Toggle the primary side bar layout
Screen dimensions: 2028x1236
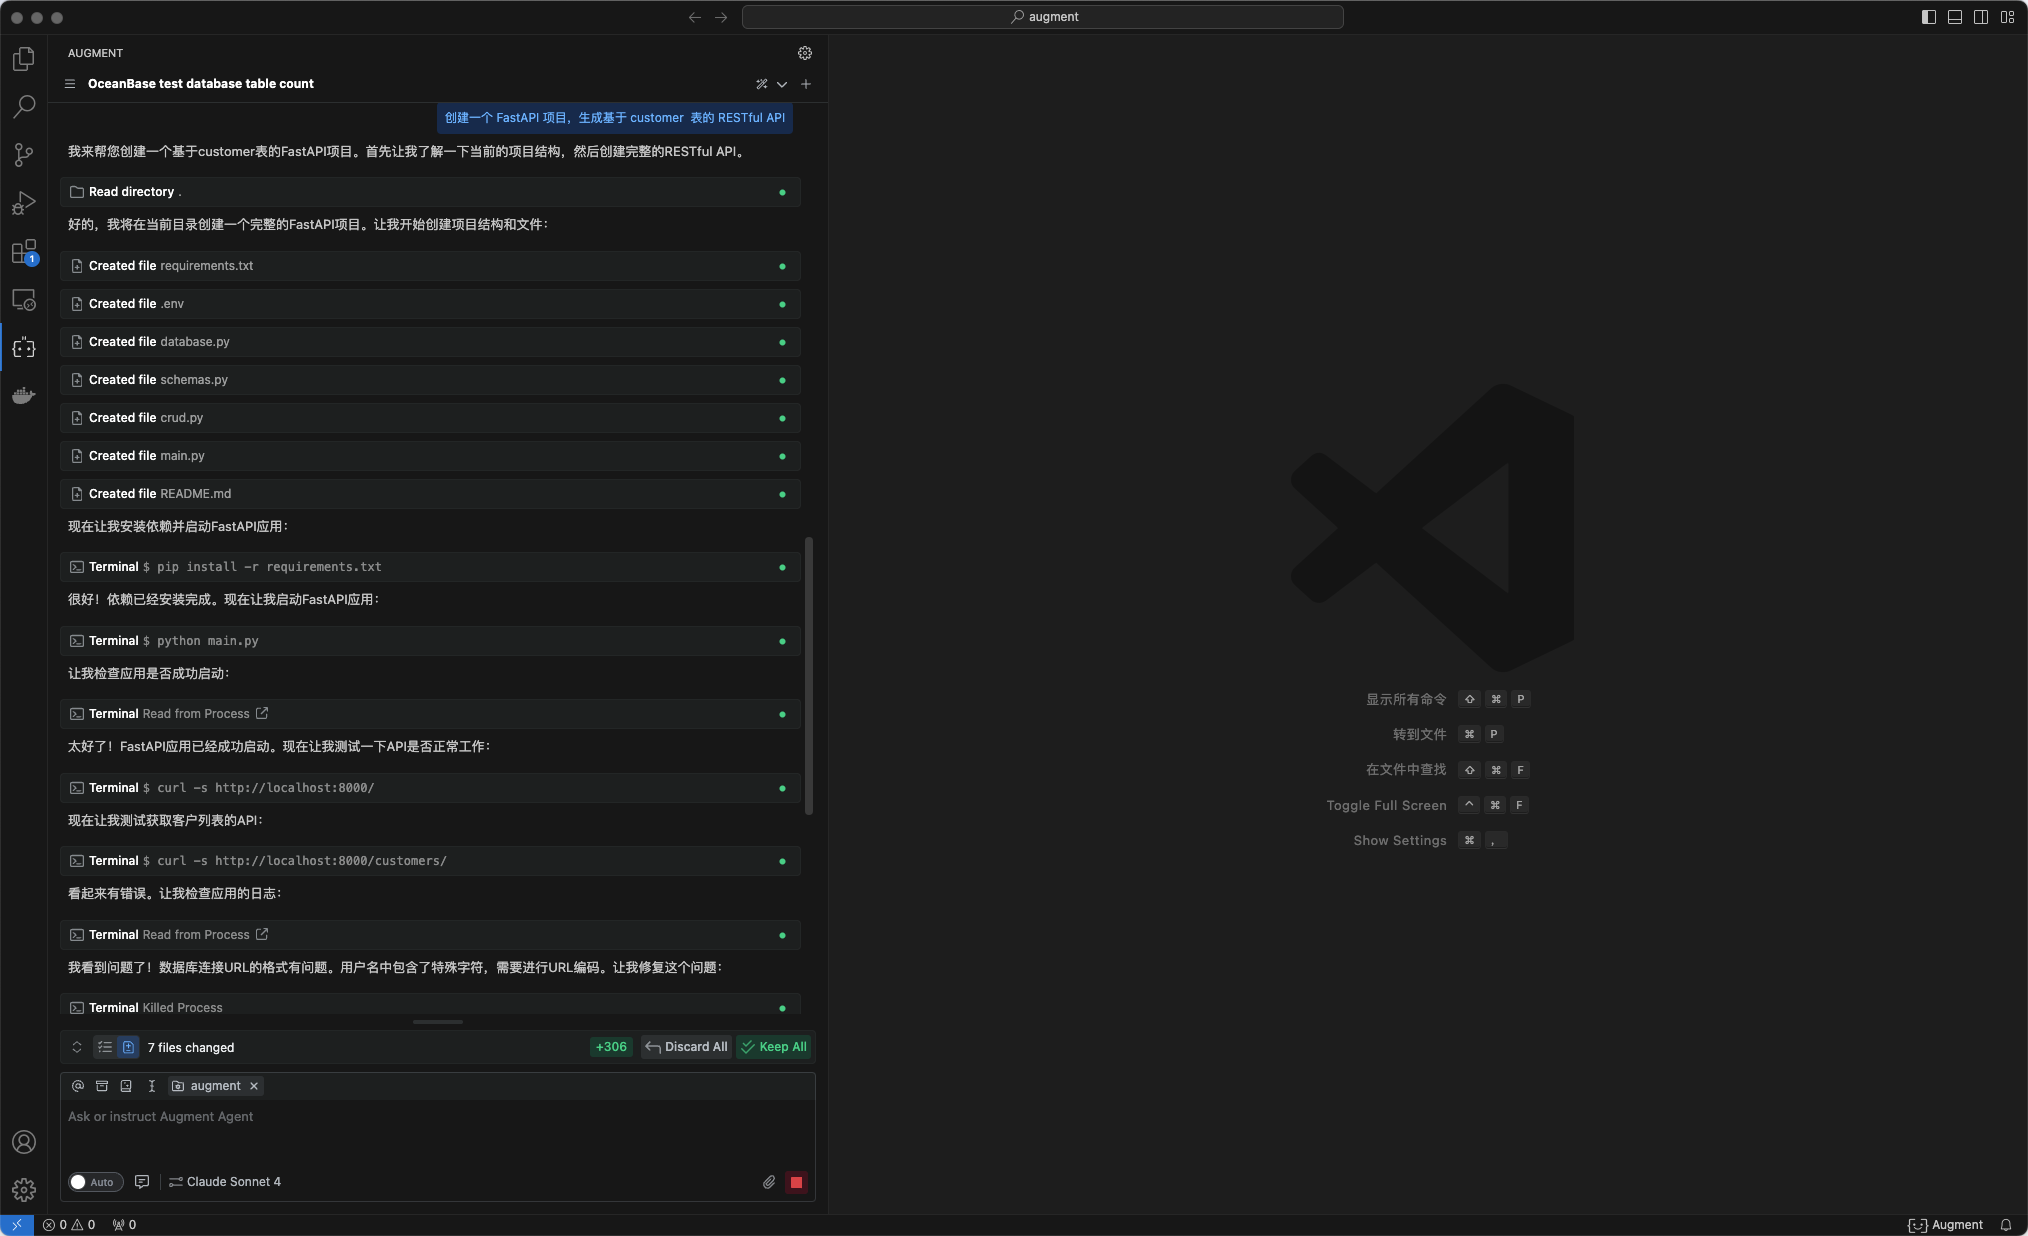pyautogui.click(x=1929, y=17)
